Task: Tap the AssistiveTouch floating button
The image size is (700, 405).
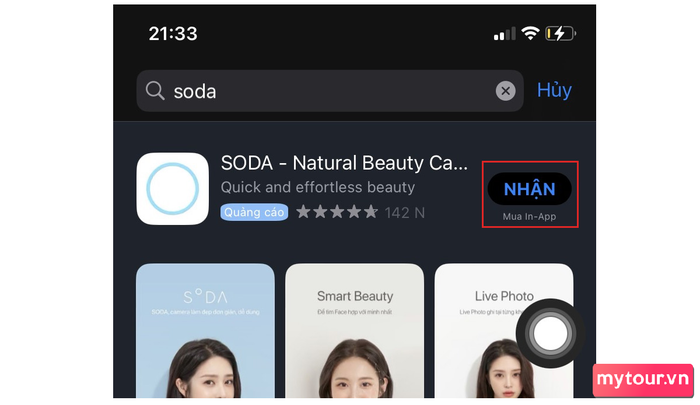Action: tap(550, 333)
